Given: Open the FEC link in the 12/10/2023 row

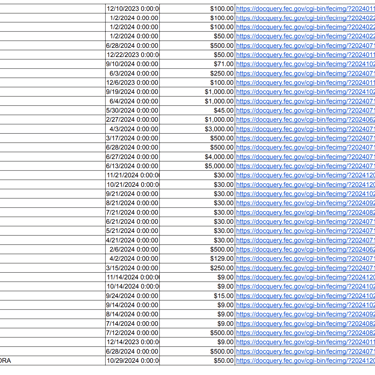Looking at the screenshot, I should (x=305, y=9).
